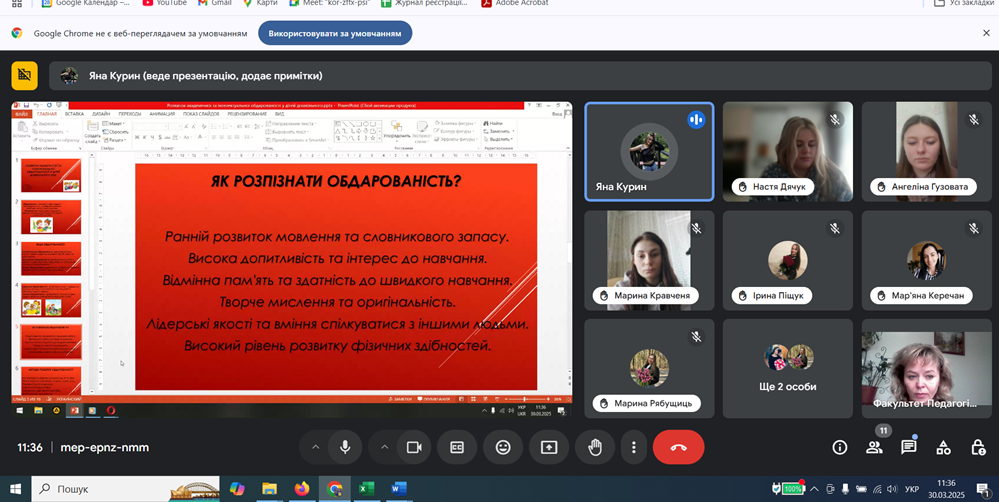Select Ангеліна Гузовата video tile

click(x=926, y=152)
